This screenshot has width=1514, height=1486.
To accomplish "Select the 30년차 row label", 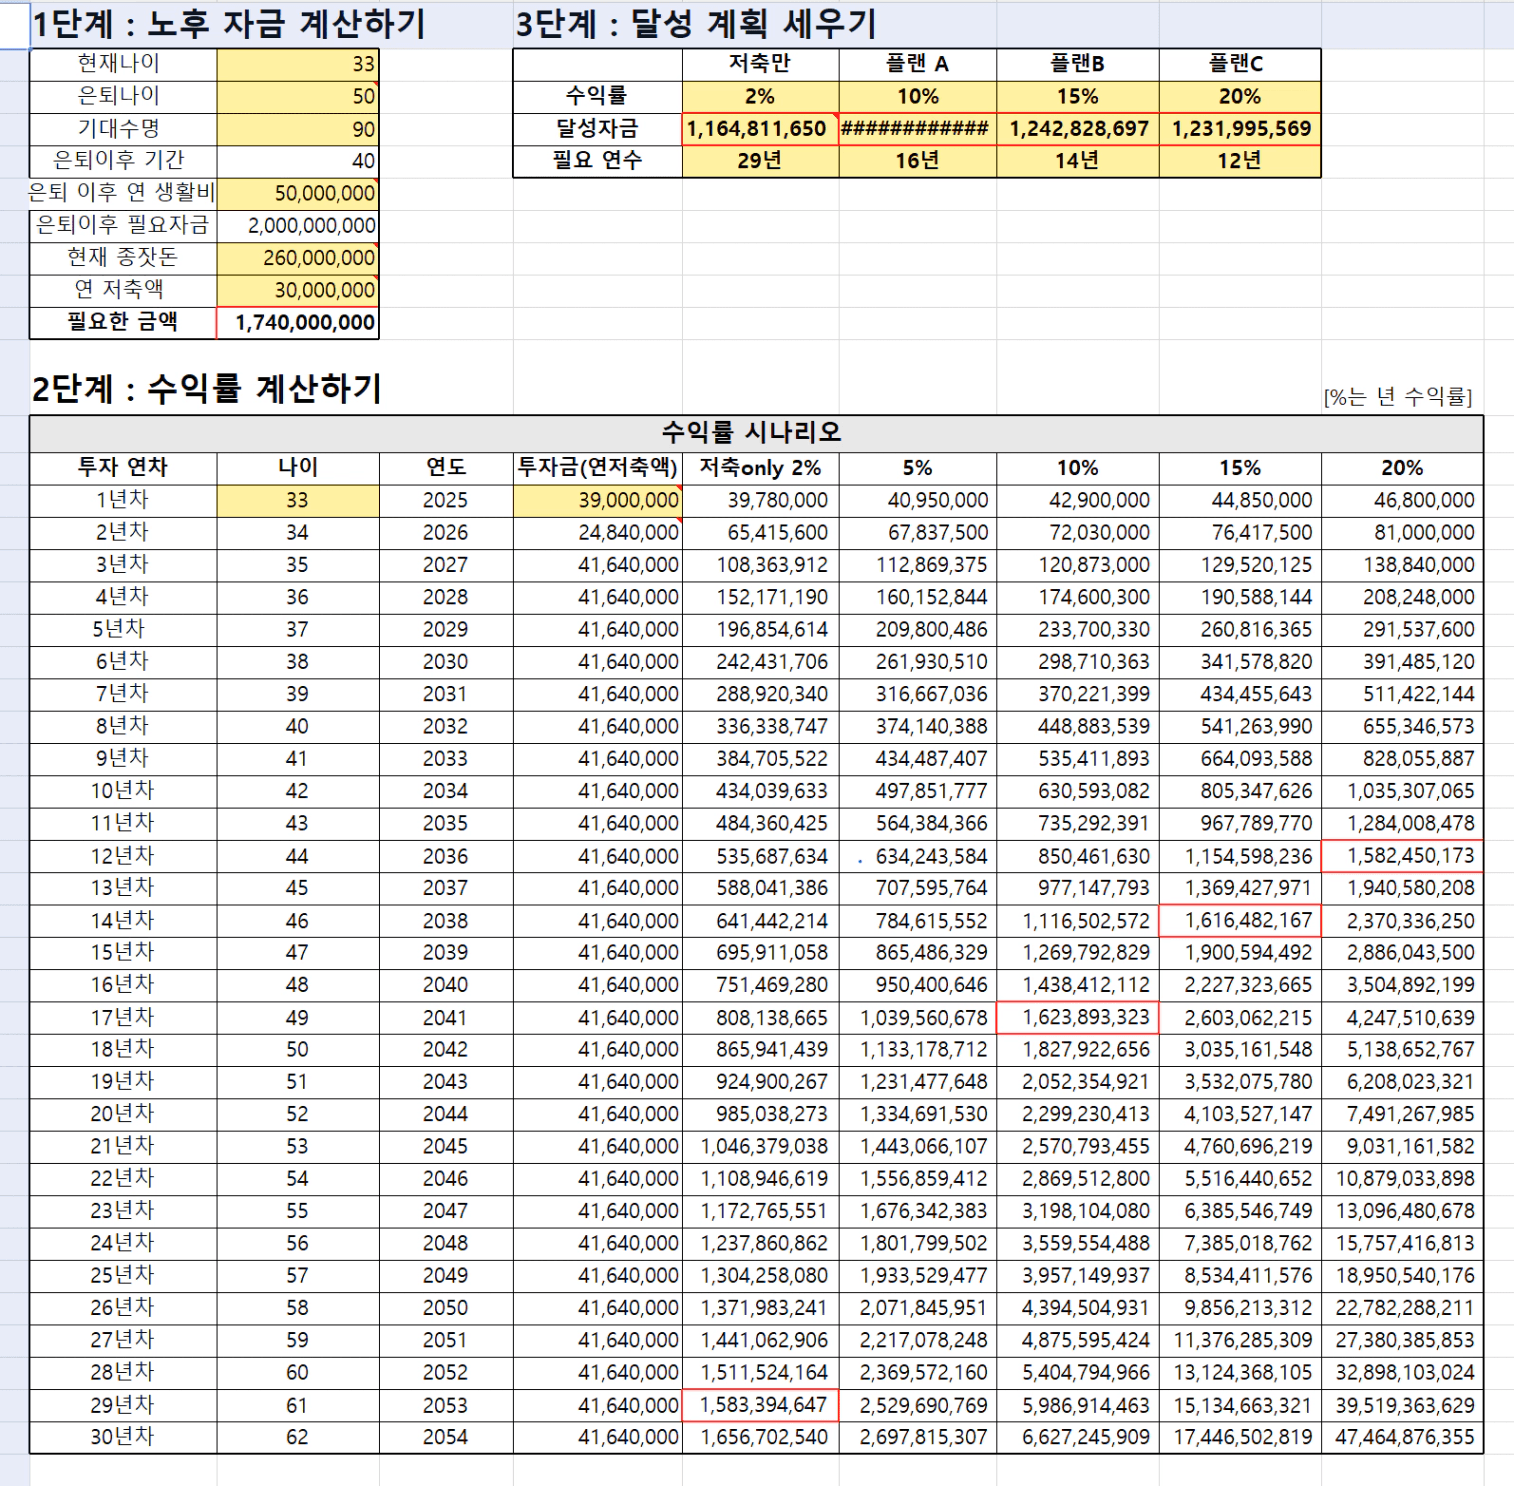I will coord(123,1437).
